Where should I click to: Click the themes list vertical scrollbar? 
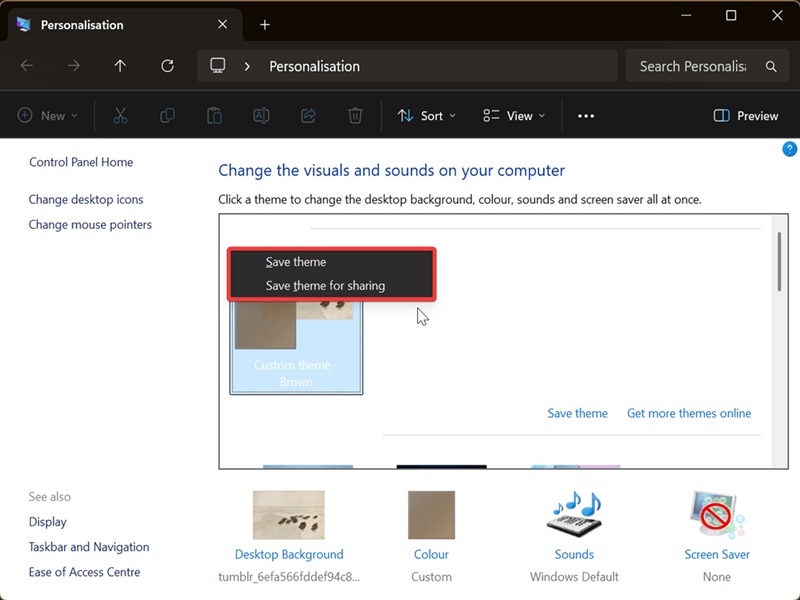click(x=779, y=262)
